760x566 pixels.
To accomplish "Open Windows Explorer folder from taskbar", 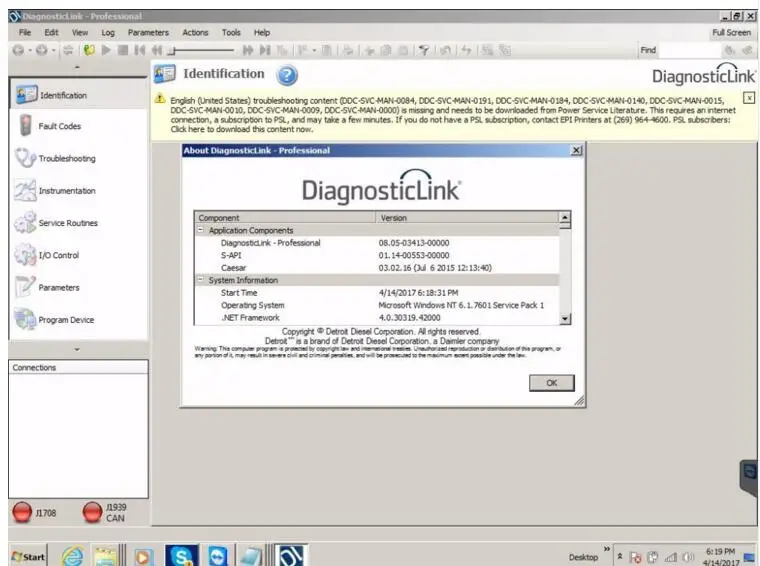I will click(x=105, y=555).
